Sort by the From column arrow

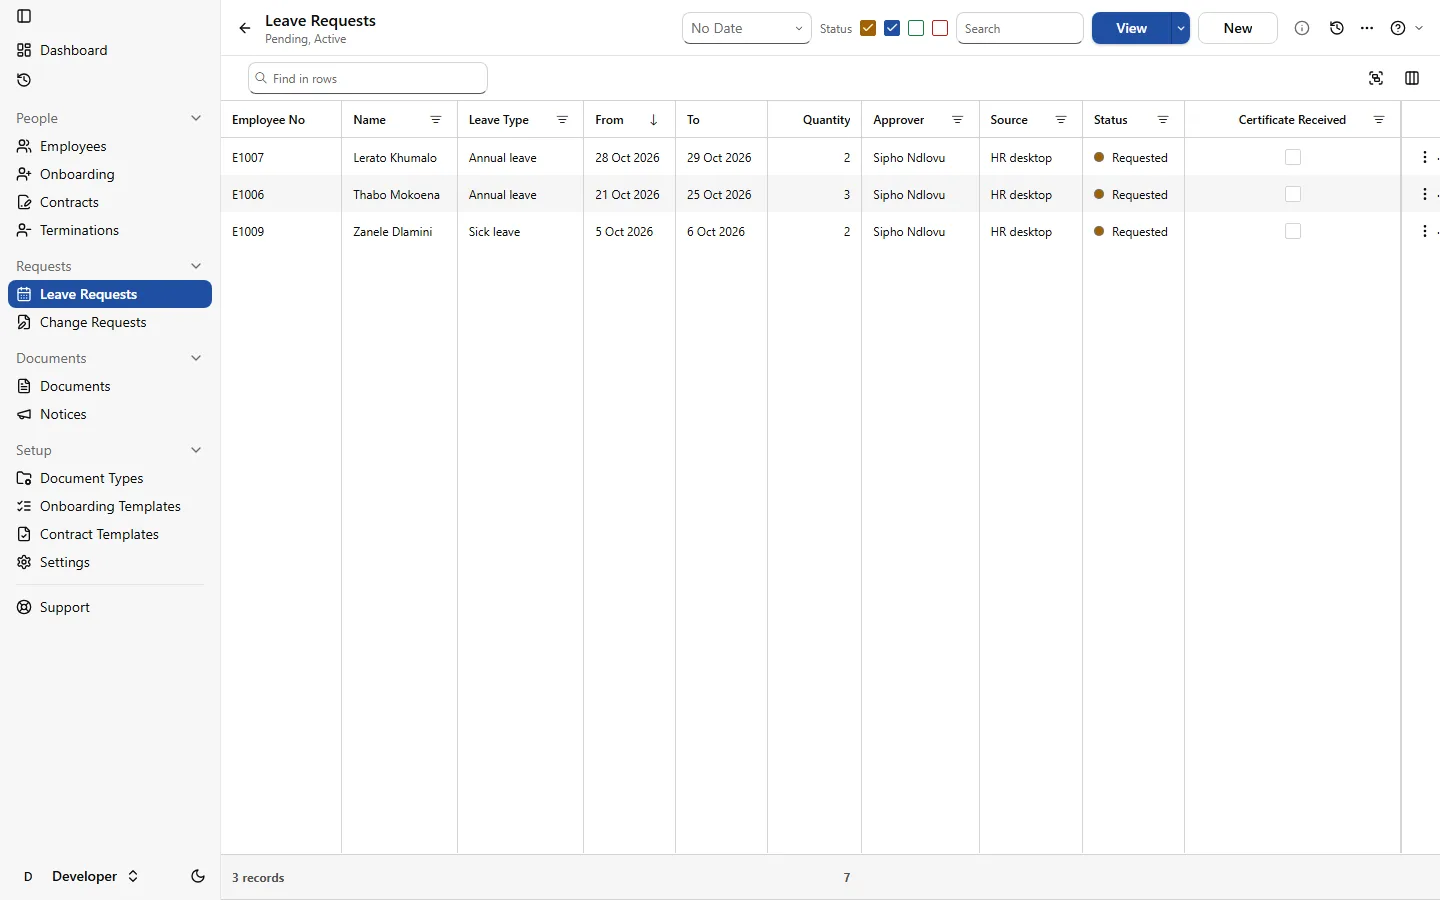pyautogui.click(x=654, y=120)
